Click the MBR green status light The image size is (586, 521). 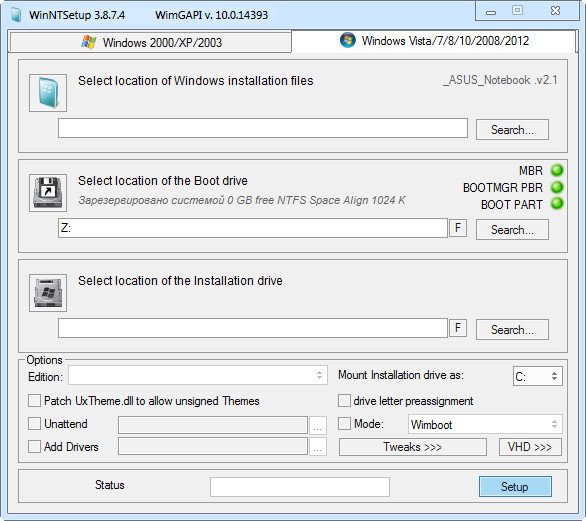[557, 170]
